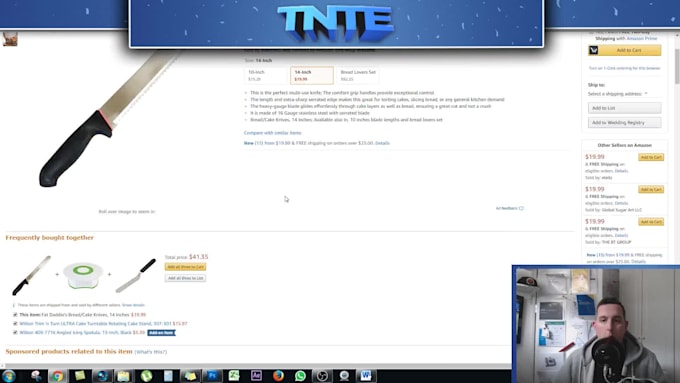Open the shipping address dropdown
Screen dimensions: 680x383
tap(618, 94)
